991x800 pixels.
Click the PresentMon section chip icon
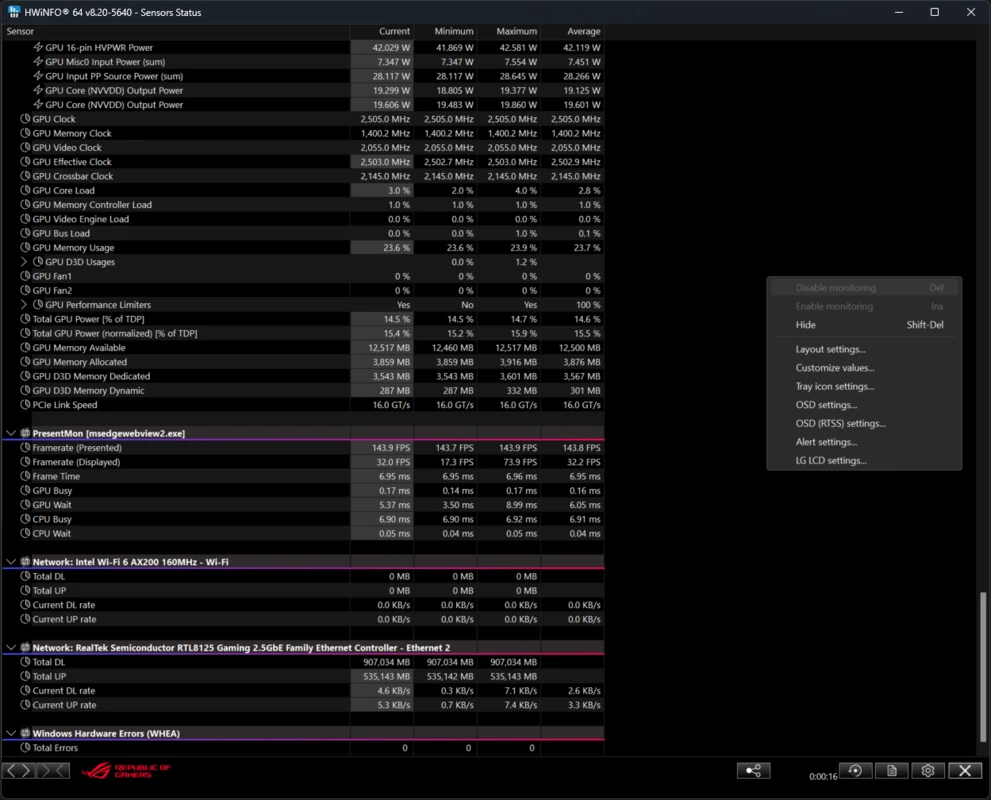pyautogui.click(x=25, y=433)
